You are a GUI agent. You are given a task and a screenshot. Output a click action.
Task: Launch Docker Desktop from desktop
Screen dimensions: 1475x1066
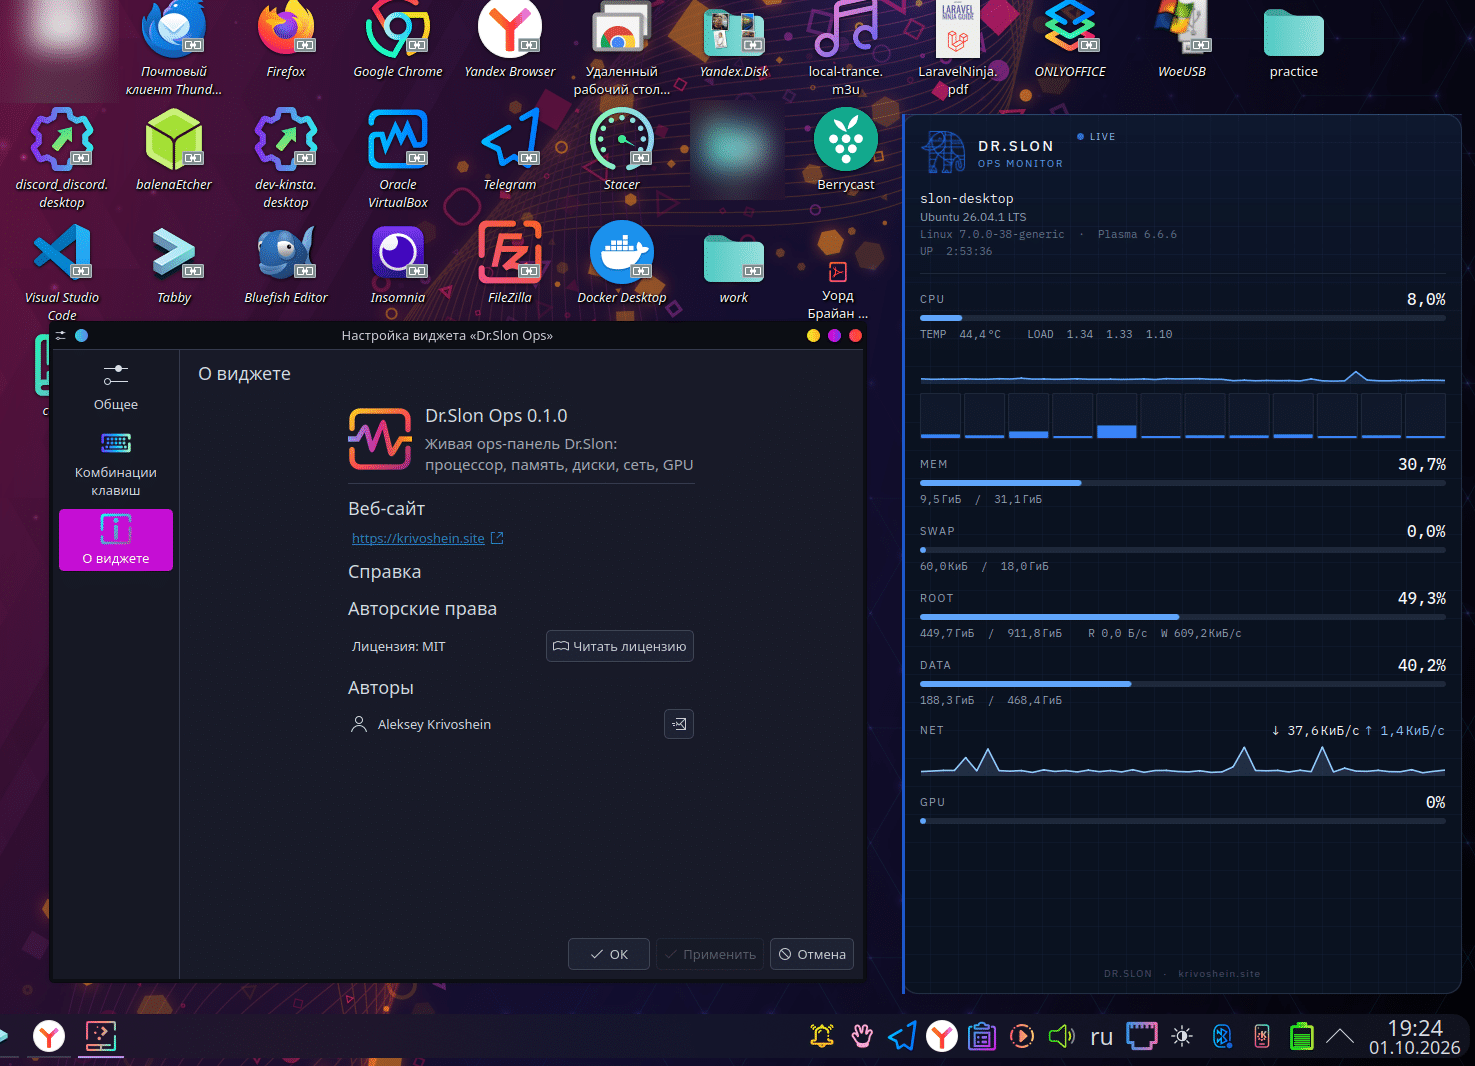(621, 263)
